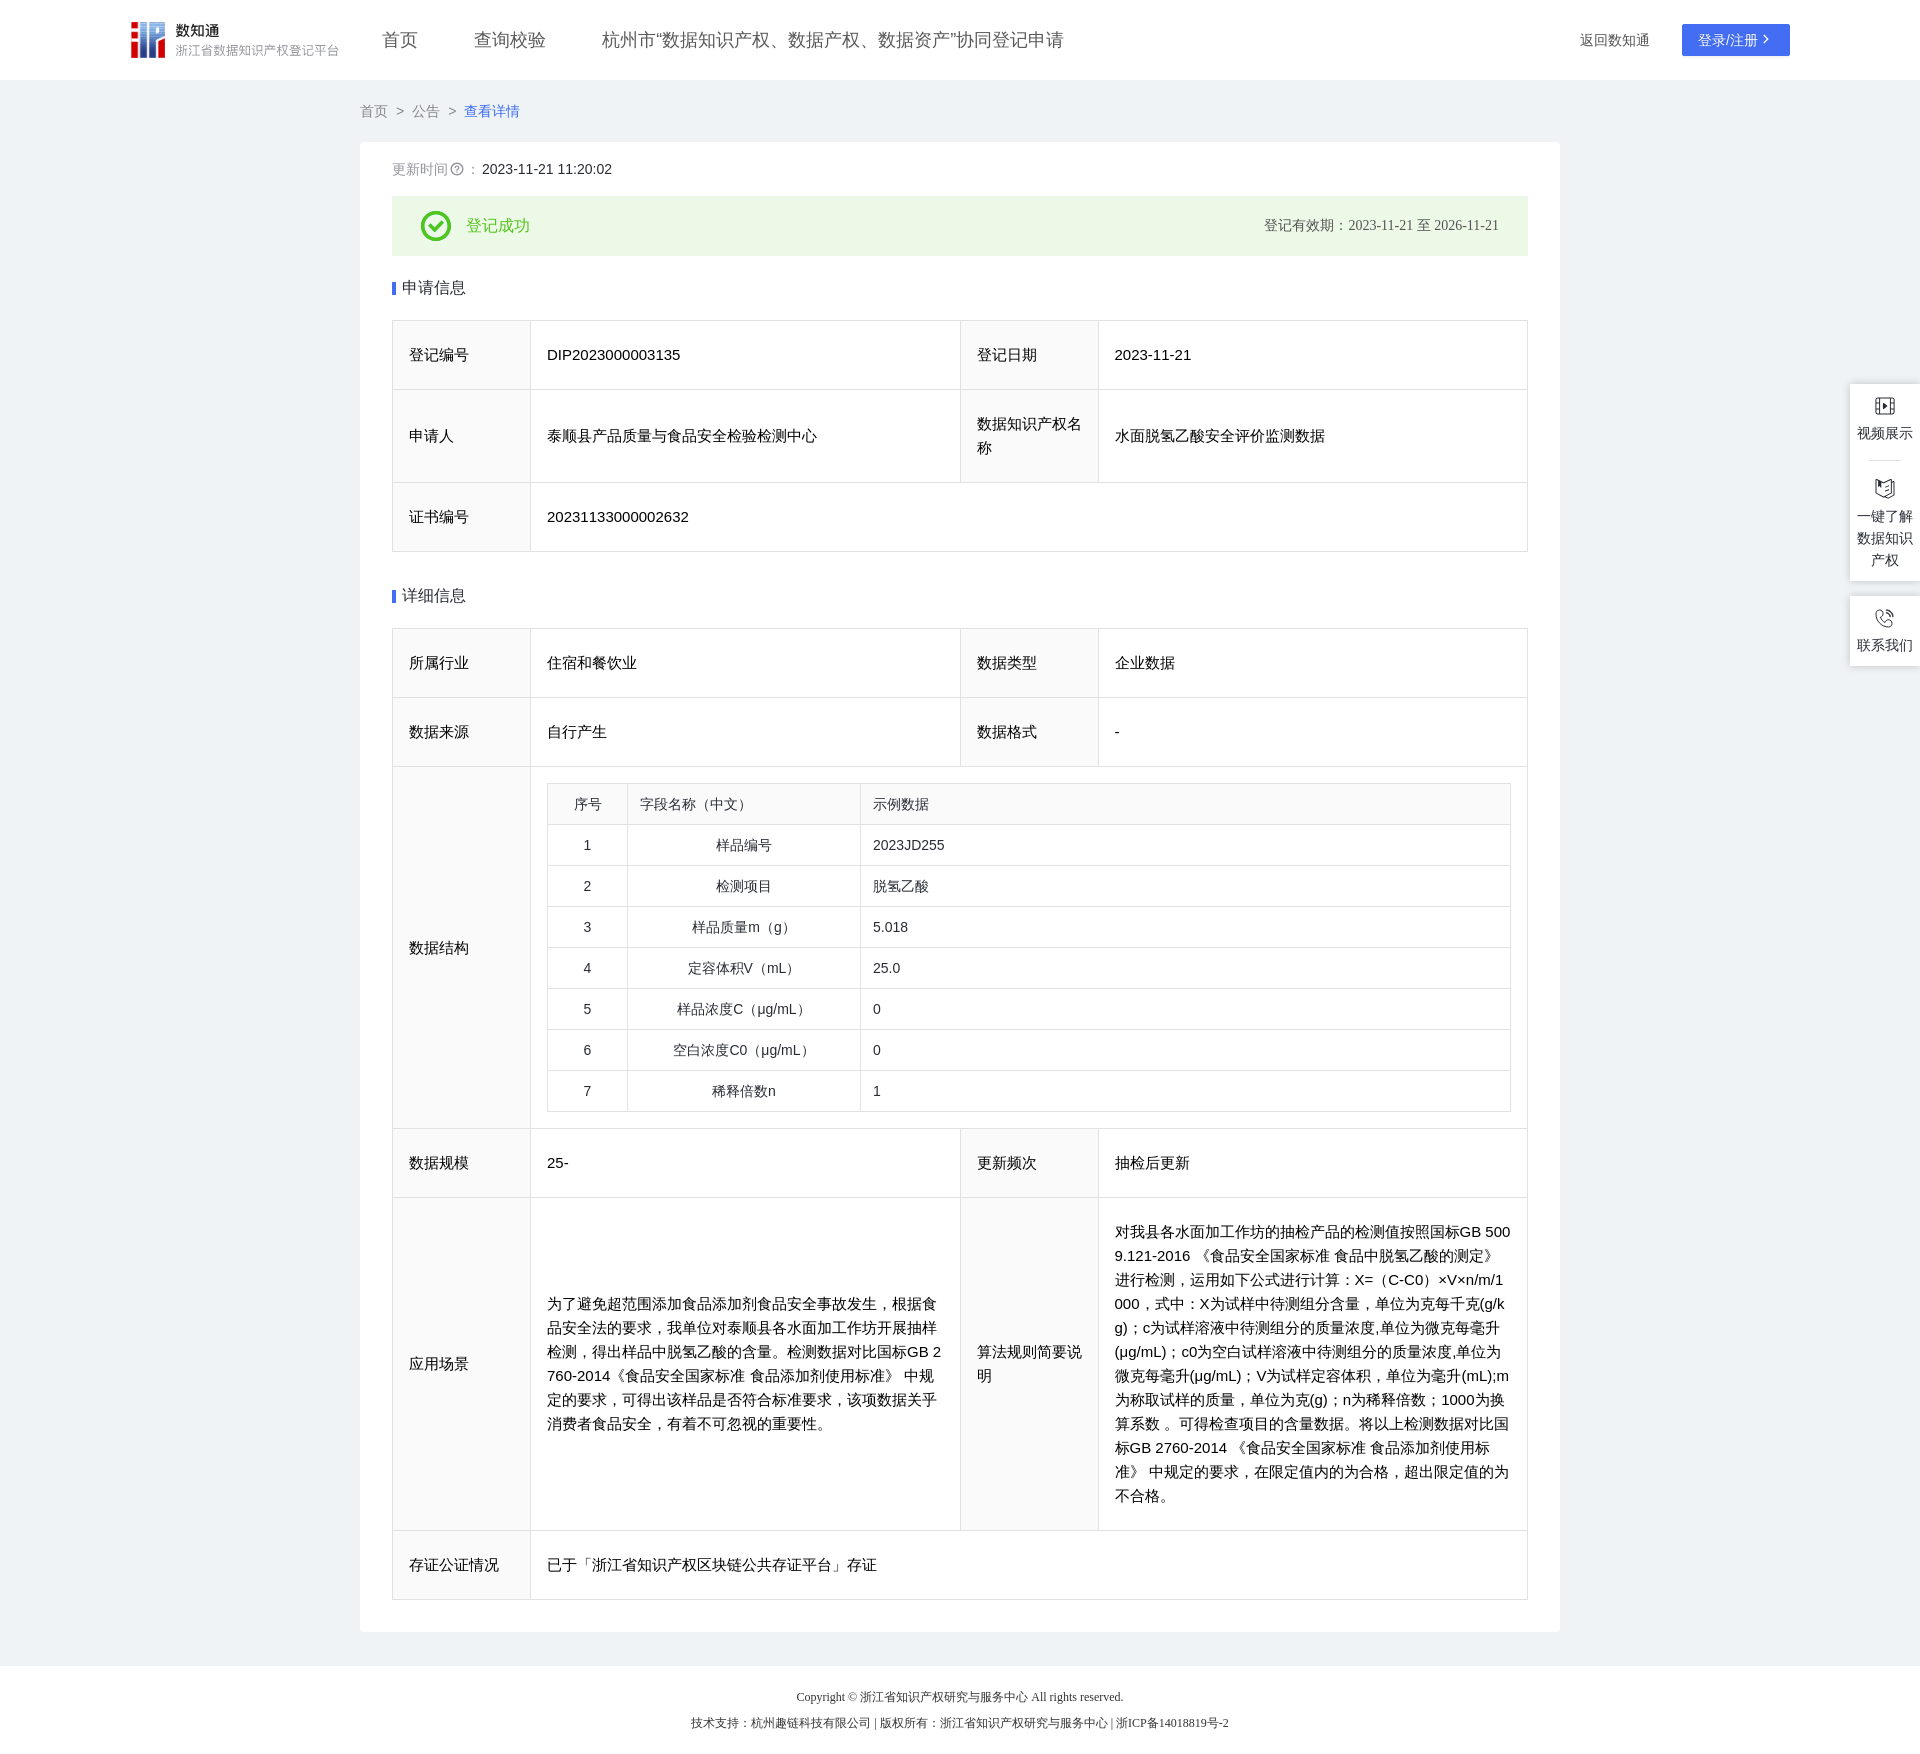Click the 检测项目 field name cell
1920x1754 pixels.
(743, 886)
